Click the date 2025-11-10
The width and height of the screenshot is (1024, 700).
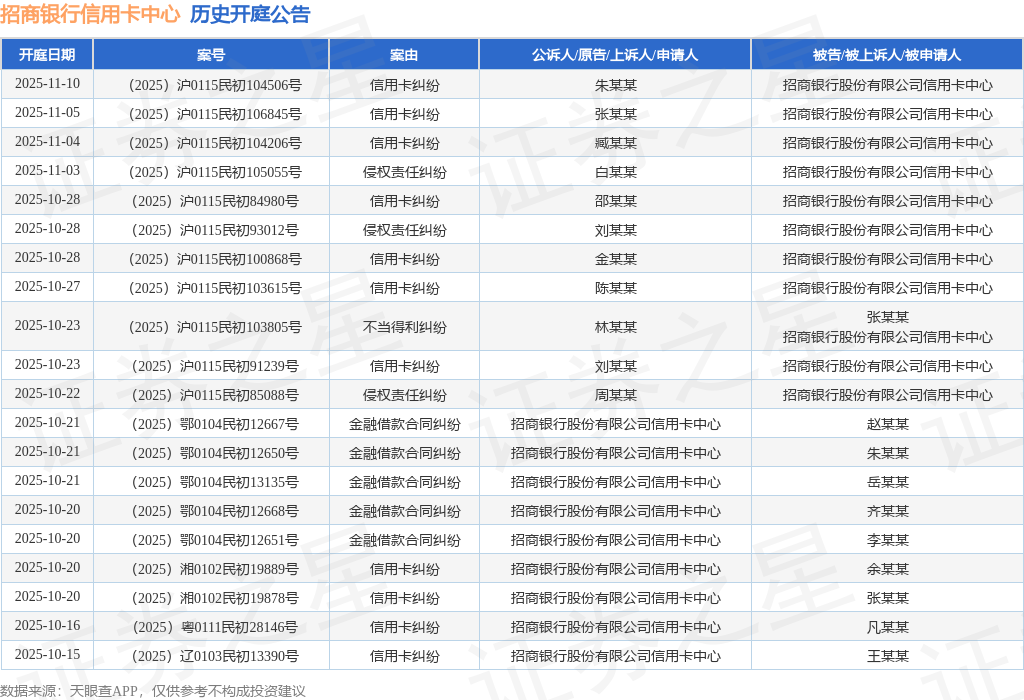(47, 84)
